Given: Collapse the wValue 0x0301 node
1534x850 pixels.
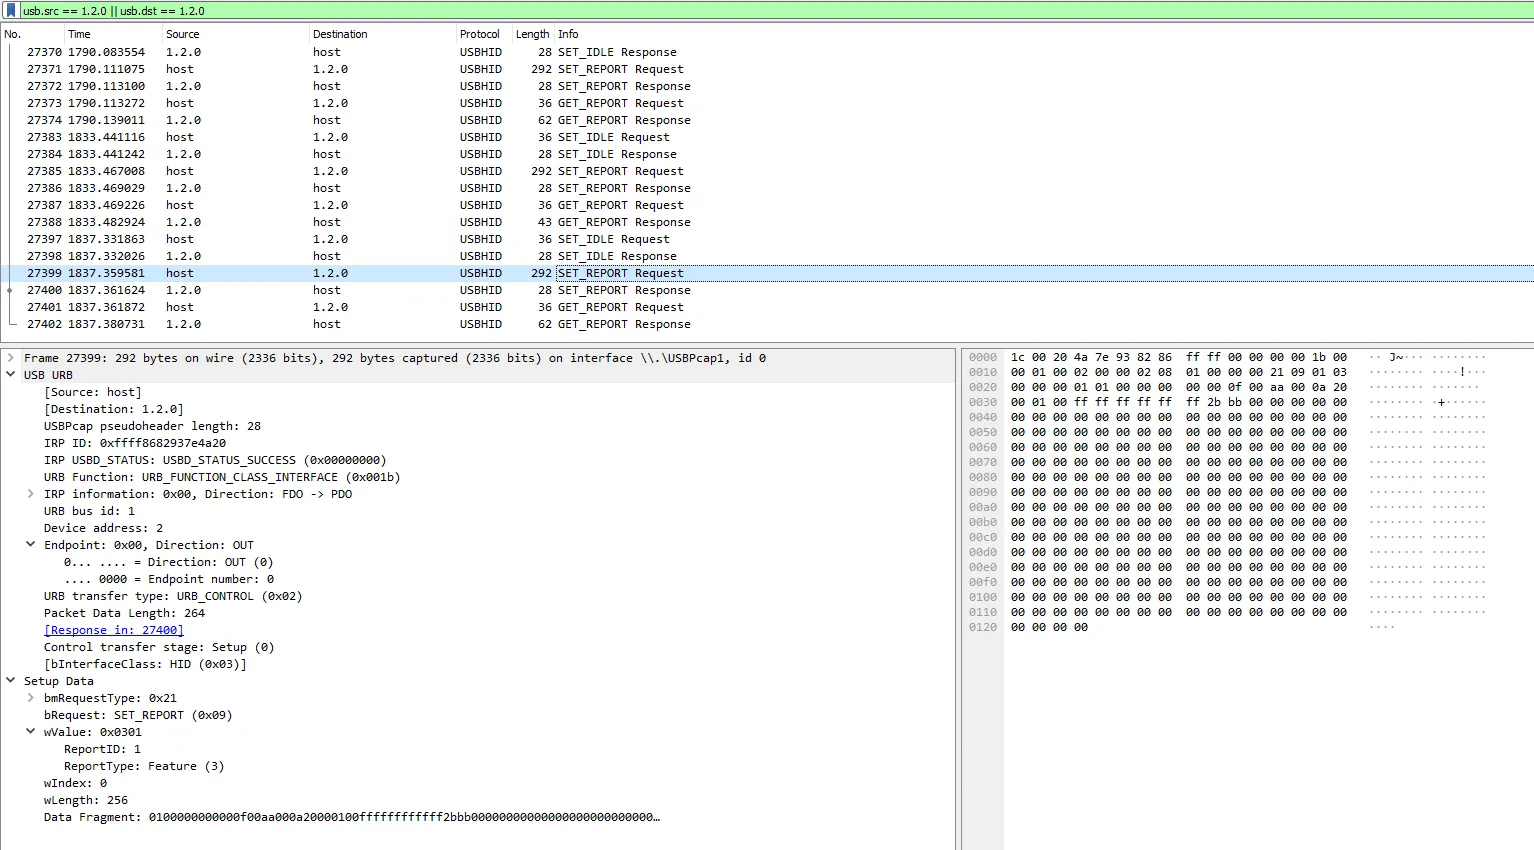Looking at the screenshot, I should 31,732.
